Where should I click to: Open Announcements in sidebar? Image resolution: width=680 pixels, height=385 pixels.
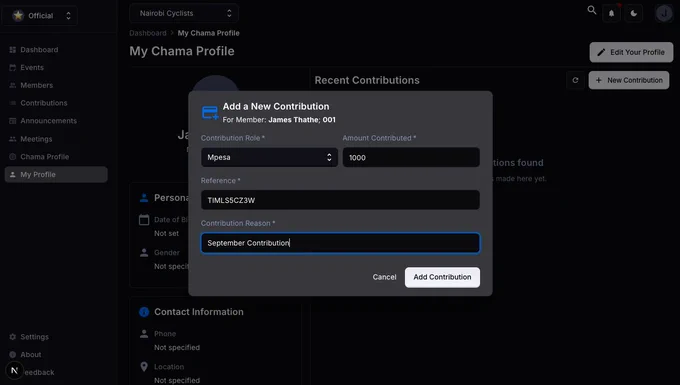coord(48,121)
